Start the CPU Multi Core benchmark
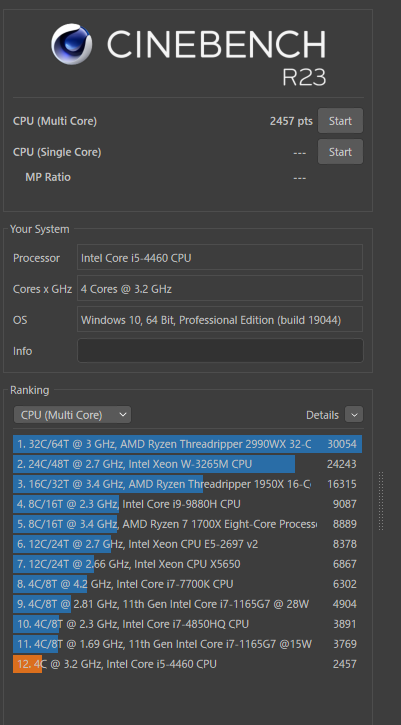The image size is (401, 725). (x=340, y=121)
